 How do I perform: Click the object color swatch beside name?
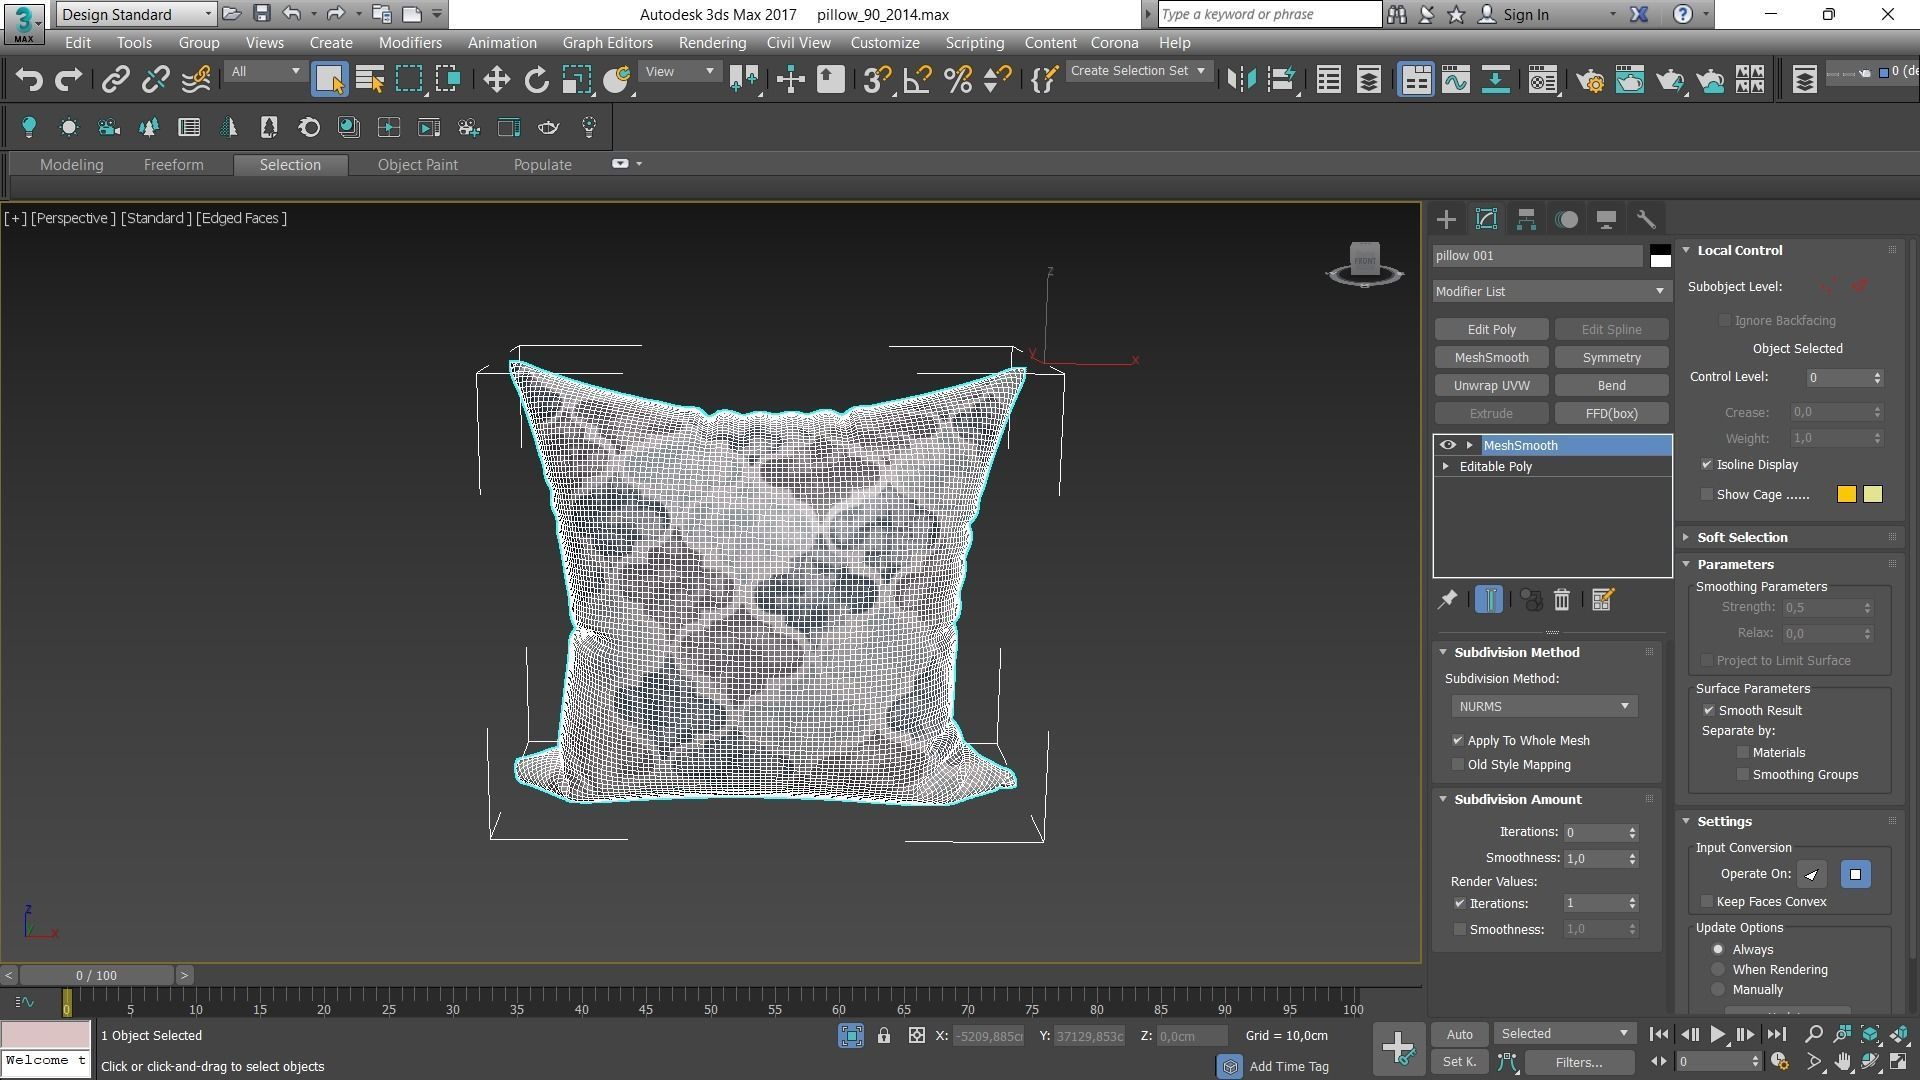[1660, 256]
